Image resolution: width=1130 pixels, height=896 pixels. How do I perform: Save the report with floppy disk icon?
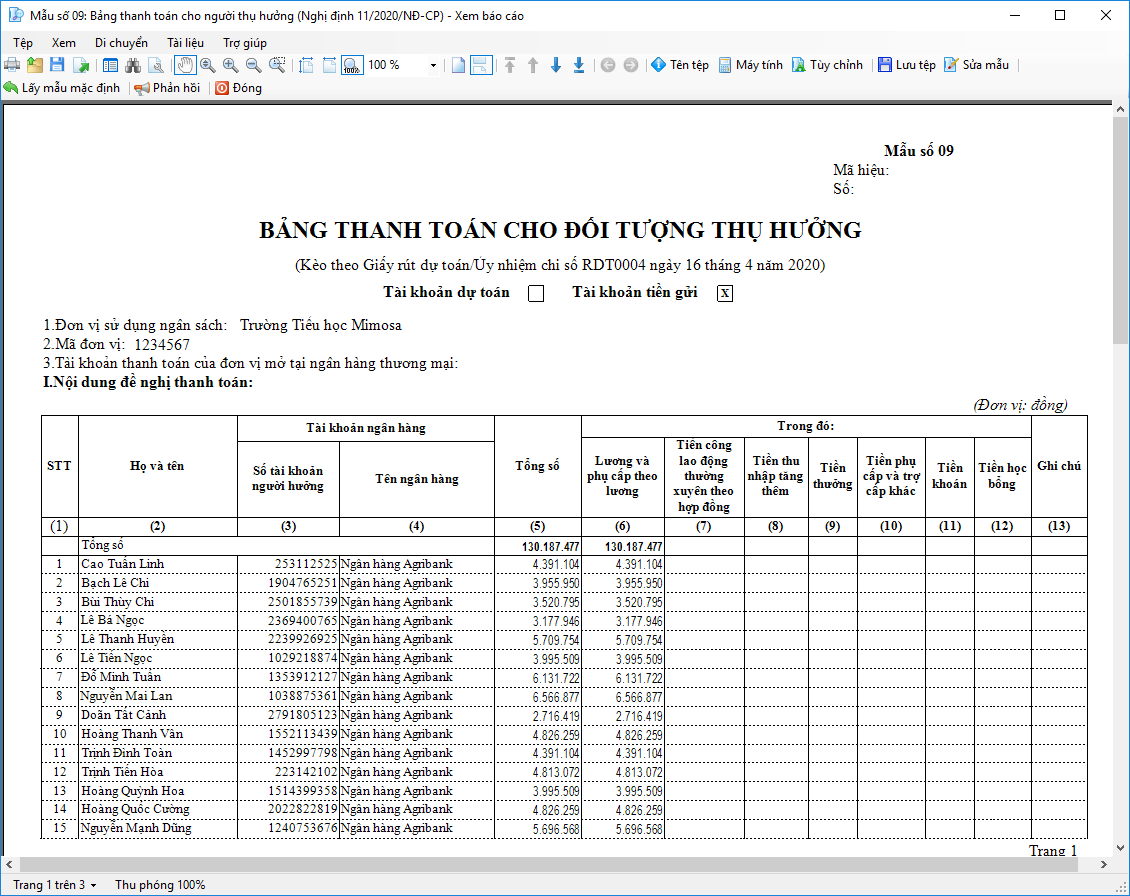point(58,65)
